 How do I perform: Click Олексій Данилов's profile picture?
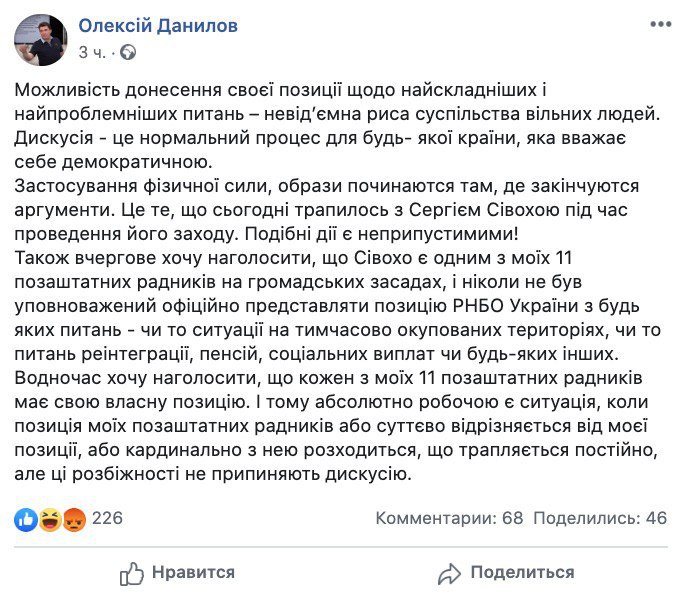click(40, 40)
